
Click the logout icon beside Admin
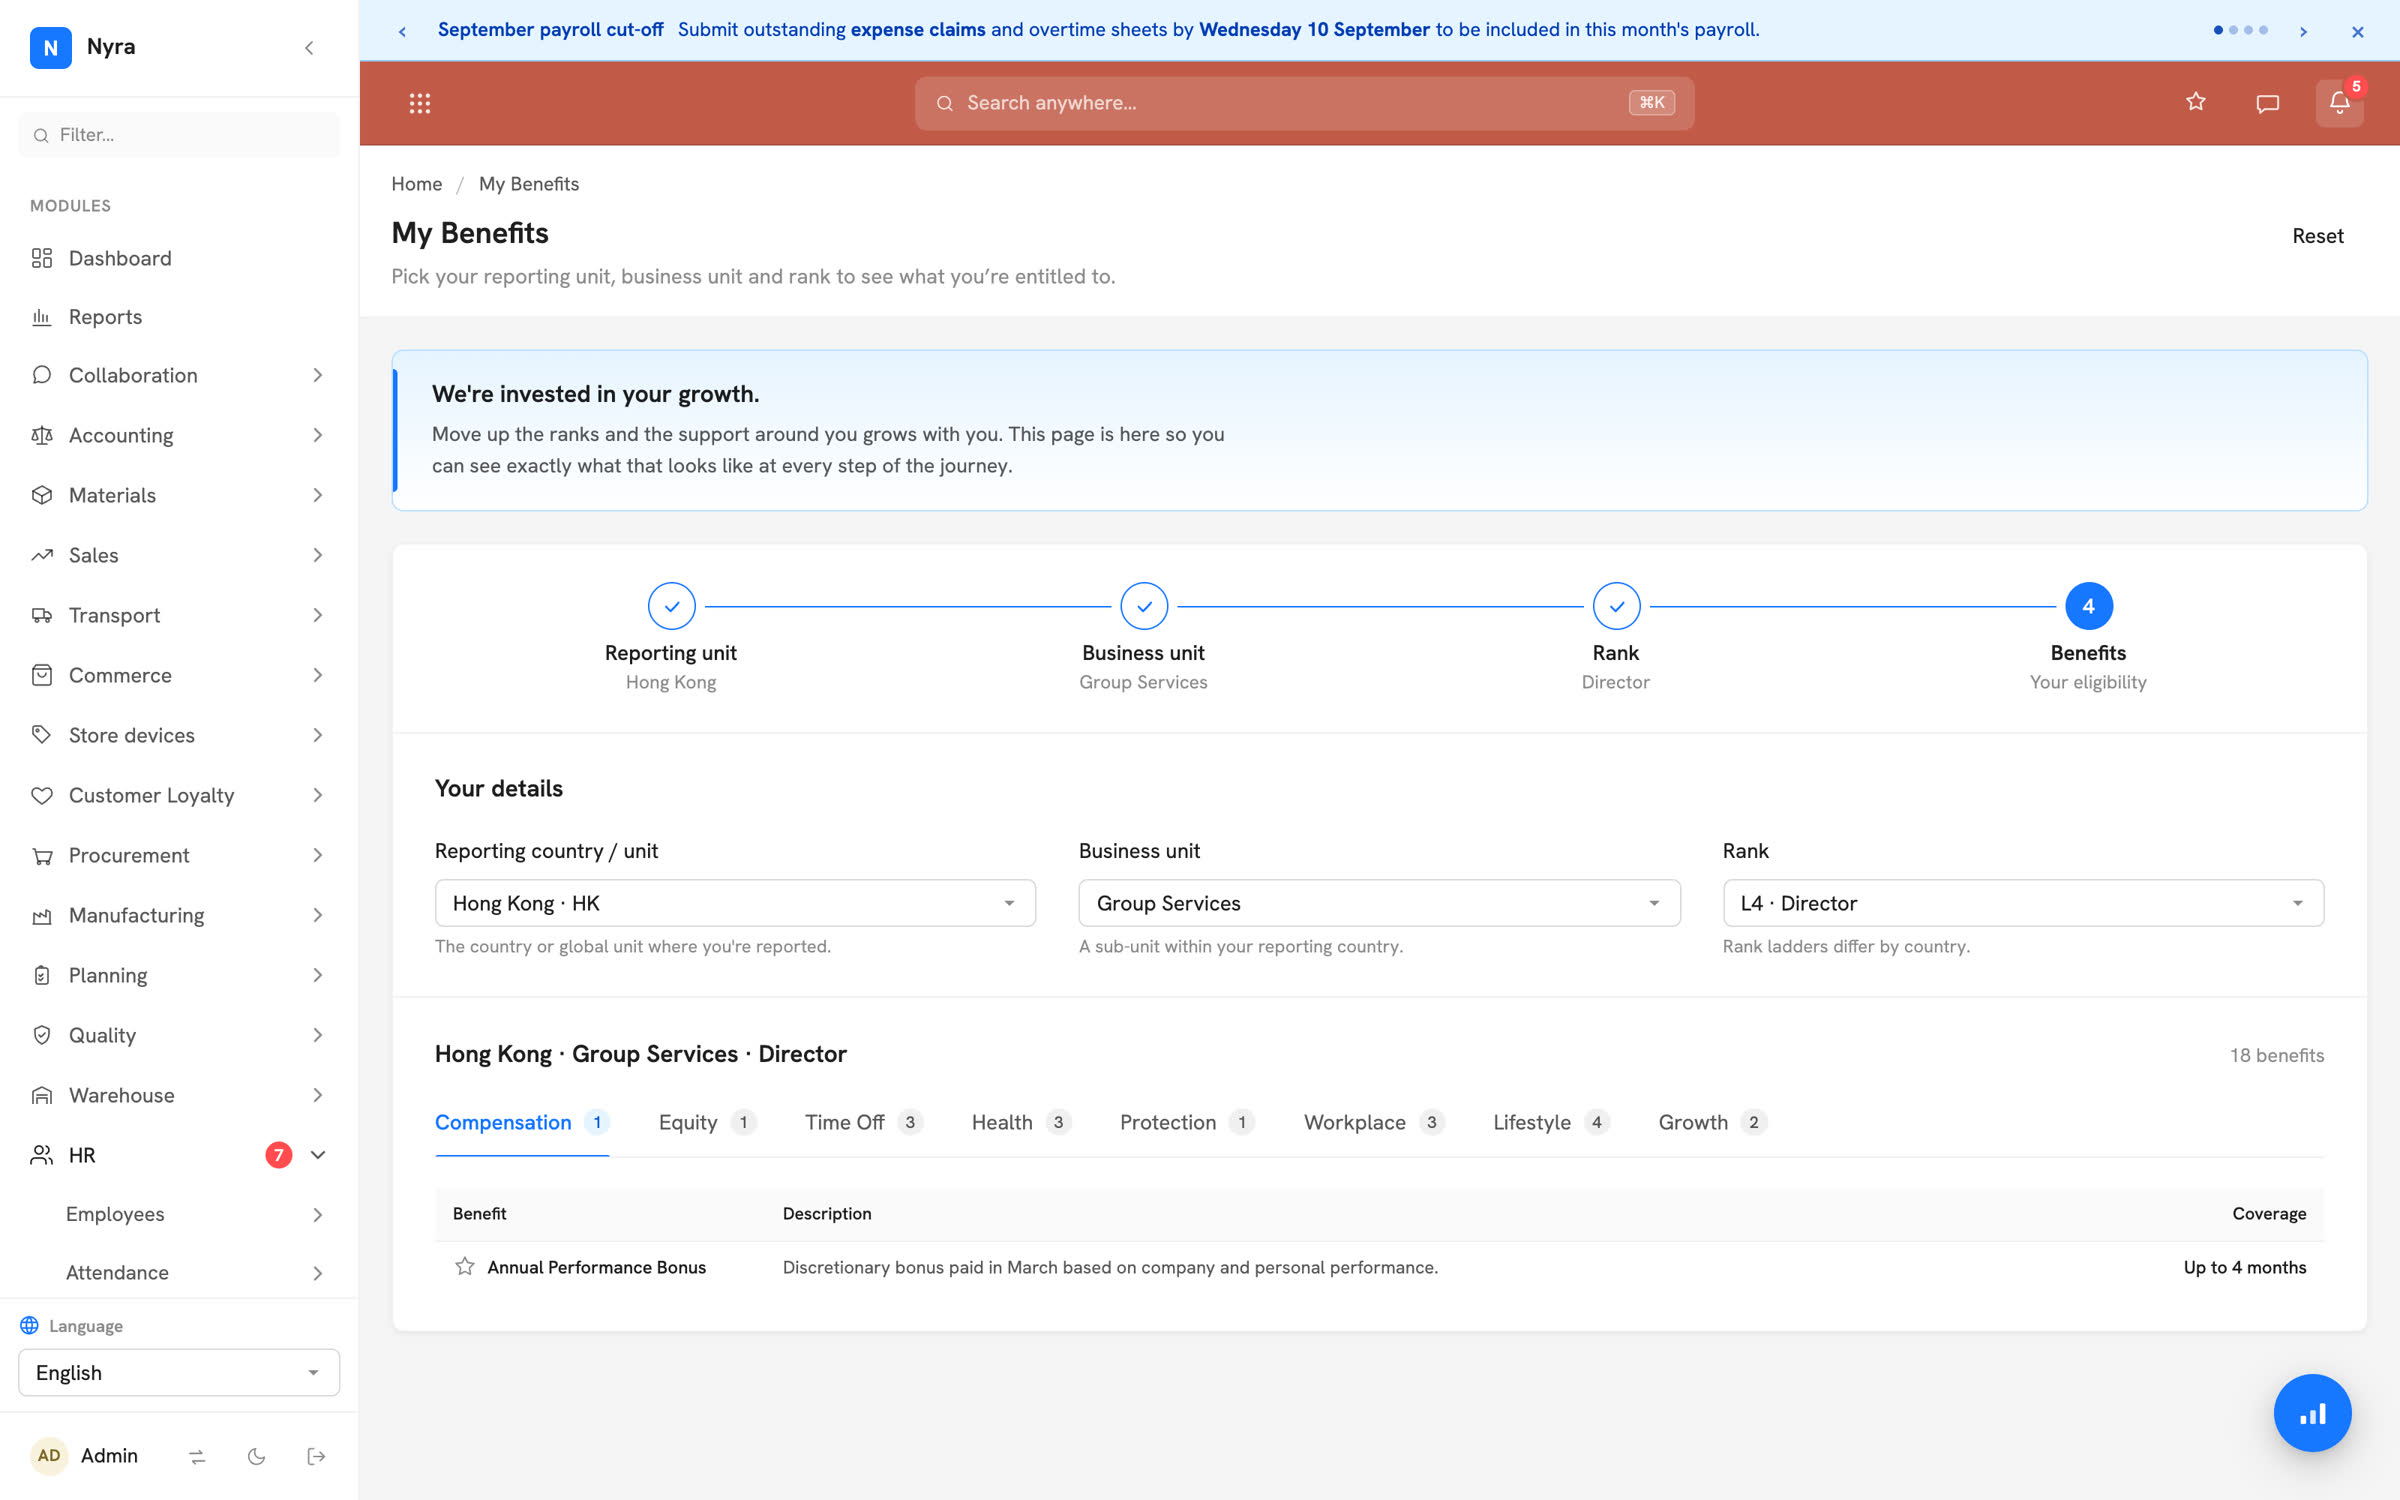[x=316, y=1456]
